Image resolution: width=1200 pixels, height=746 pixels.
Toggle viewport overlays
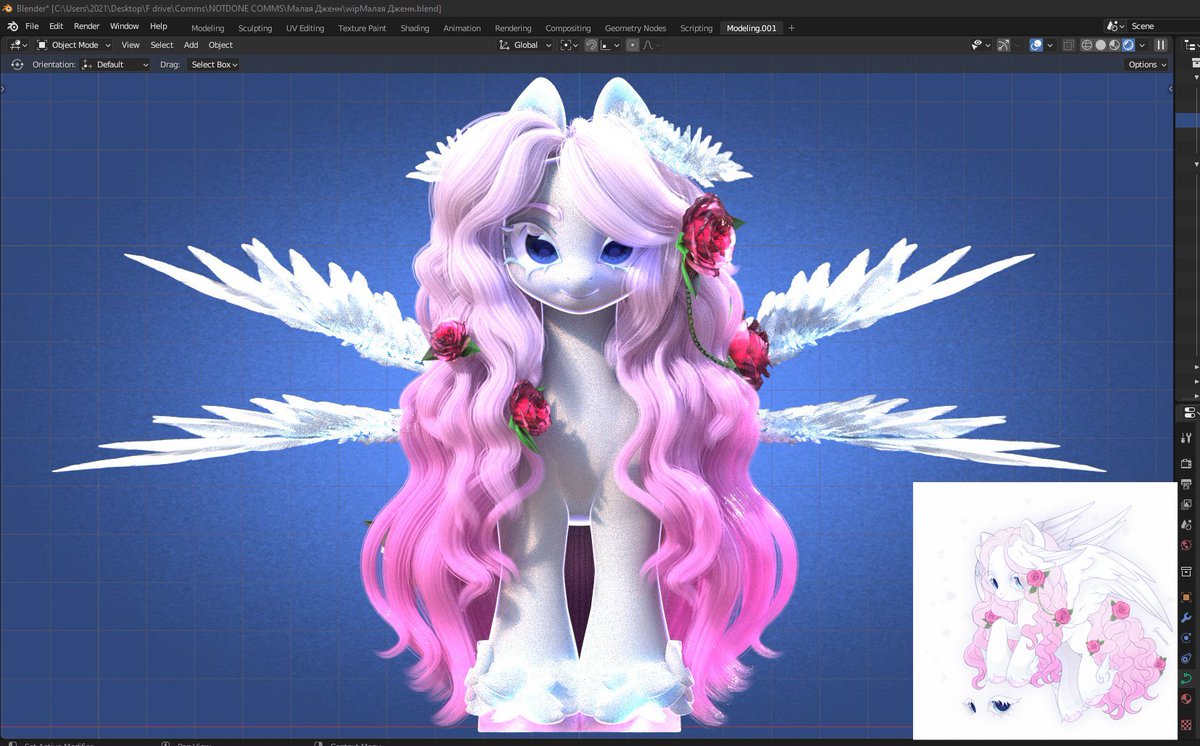click(x=1036, y=45)
